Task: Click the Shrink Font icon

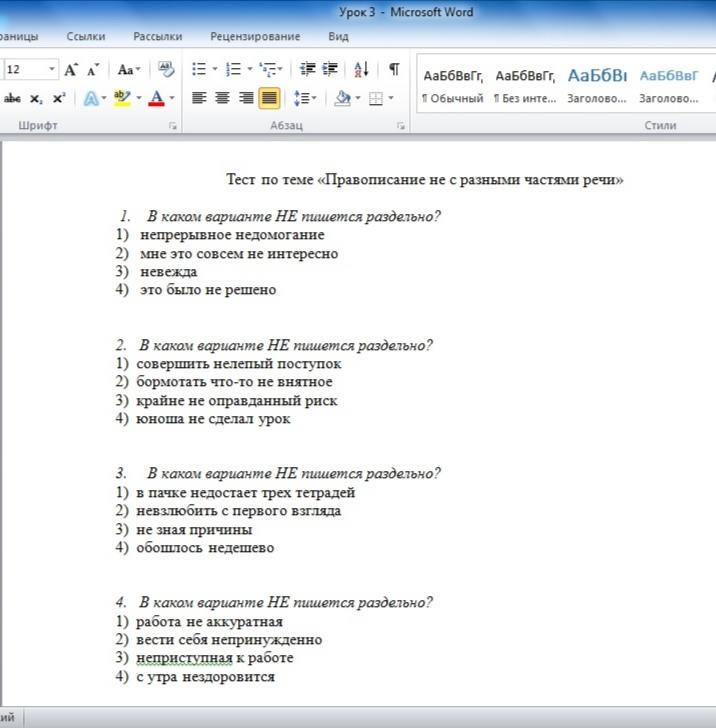Action: pos(93,70)
